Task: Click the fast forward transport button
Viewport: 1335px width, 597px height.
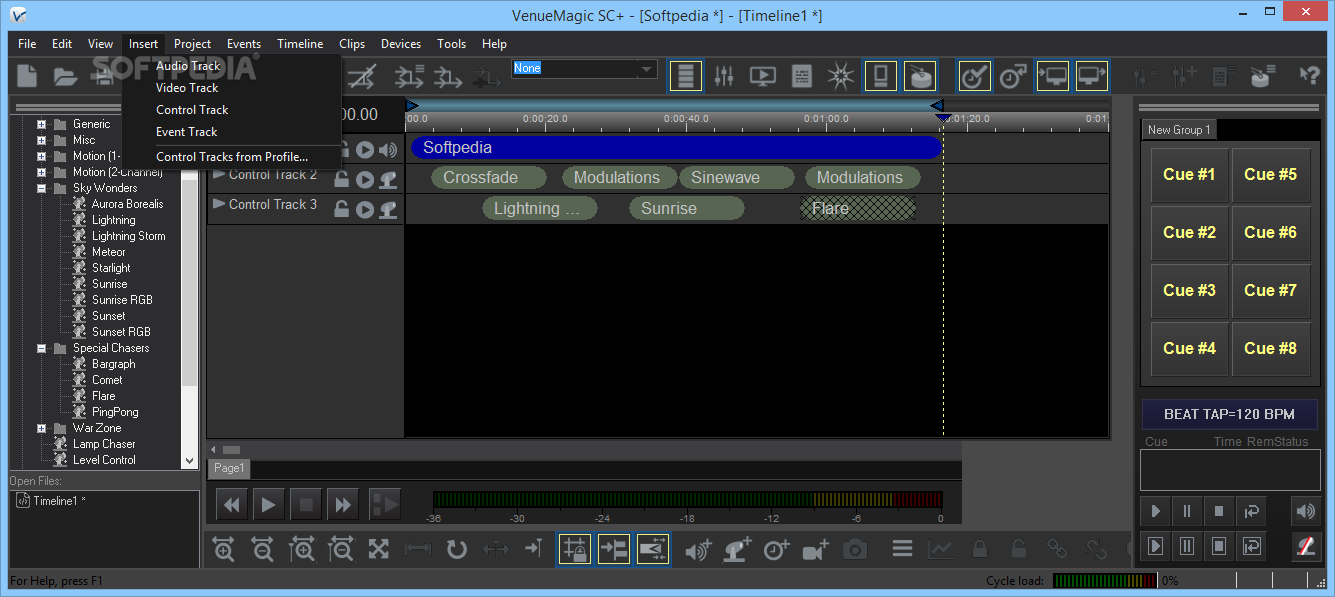Action: coord(342,504)
